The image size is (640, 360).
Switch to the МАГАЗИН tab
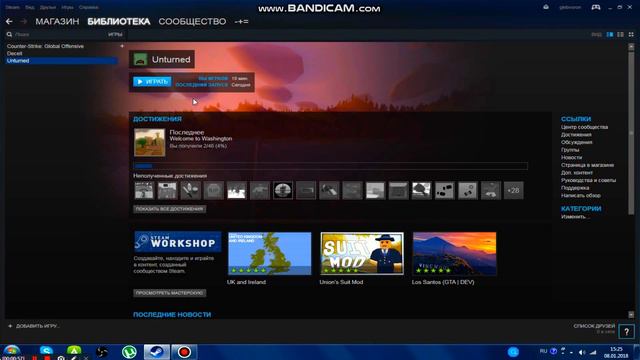[x=57, y=22]
